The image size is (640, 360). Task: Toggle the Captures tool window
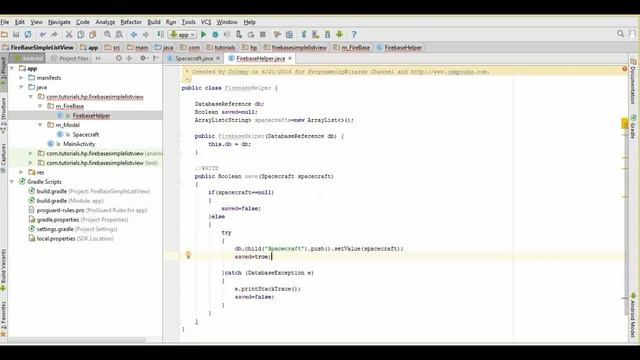pos(3,158)
